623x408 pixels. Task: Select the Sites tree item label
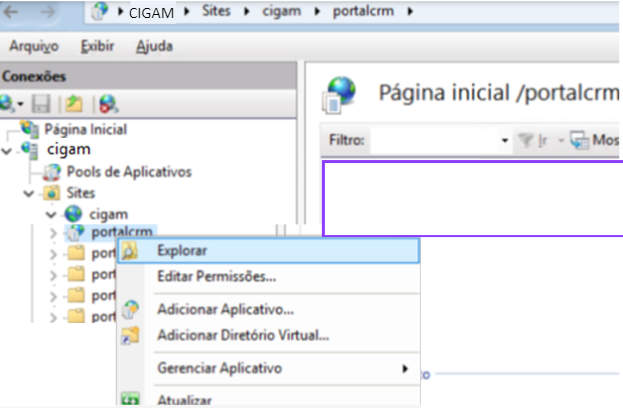click(x=81, y=193)
